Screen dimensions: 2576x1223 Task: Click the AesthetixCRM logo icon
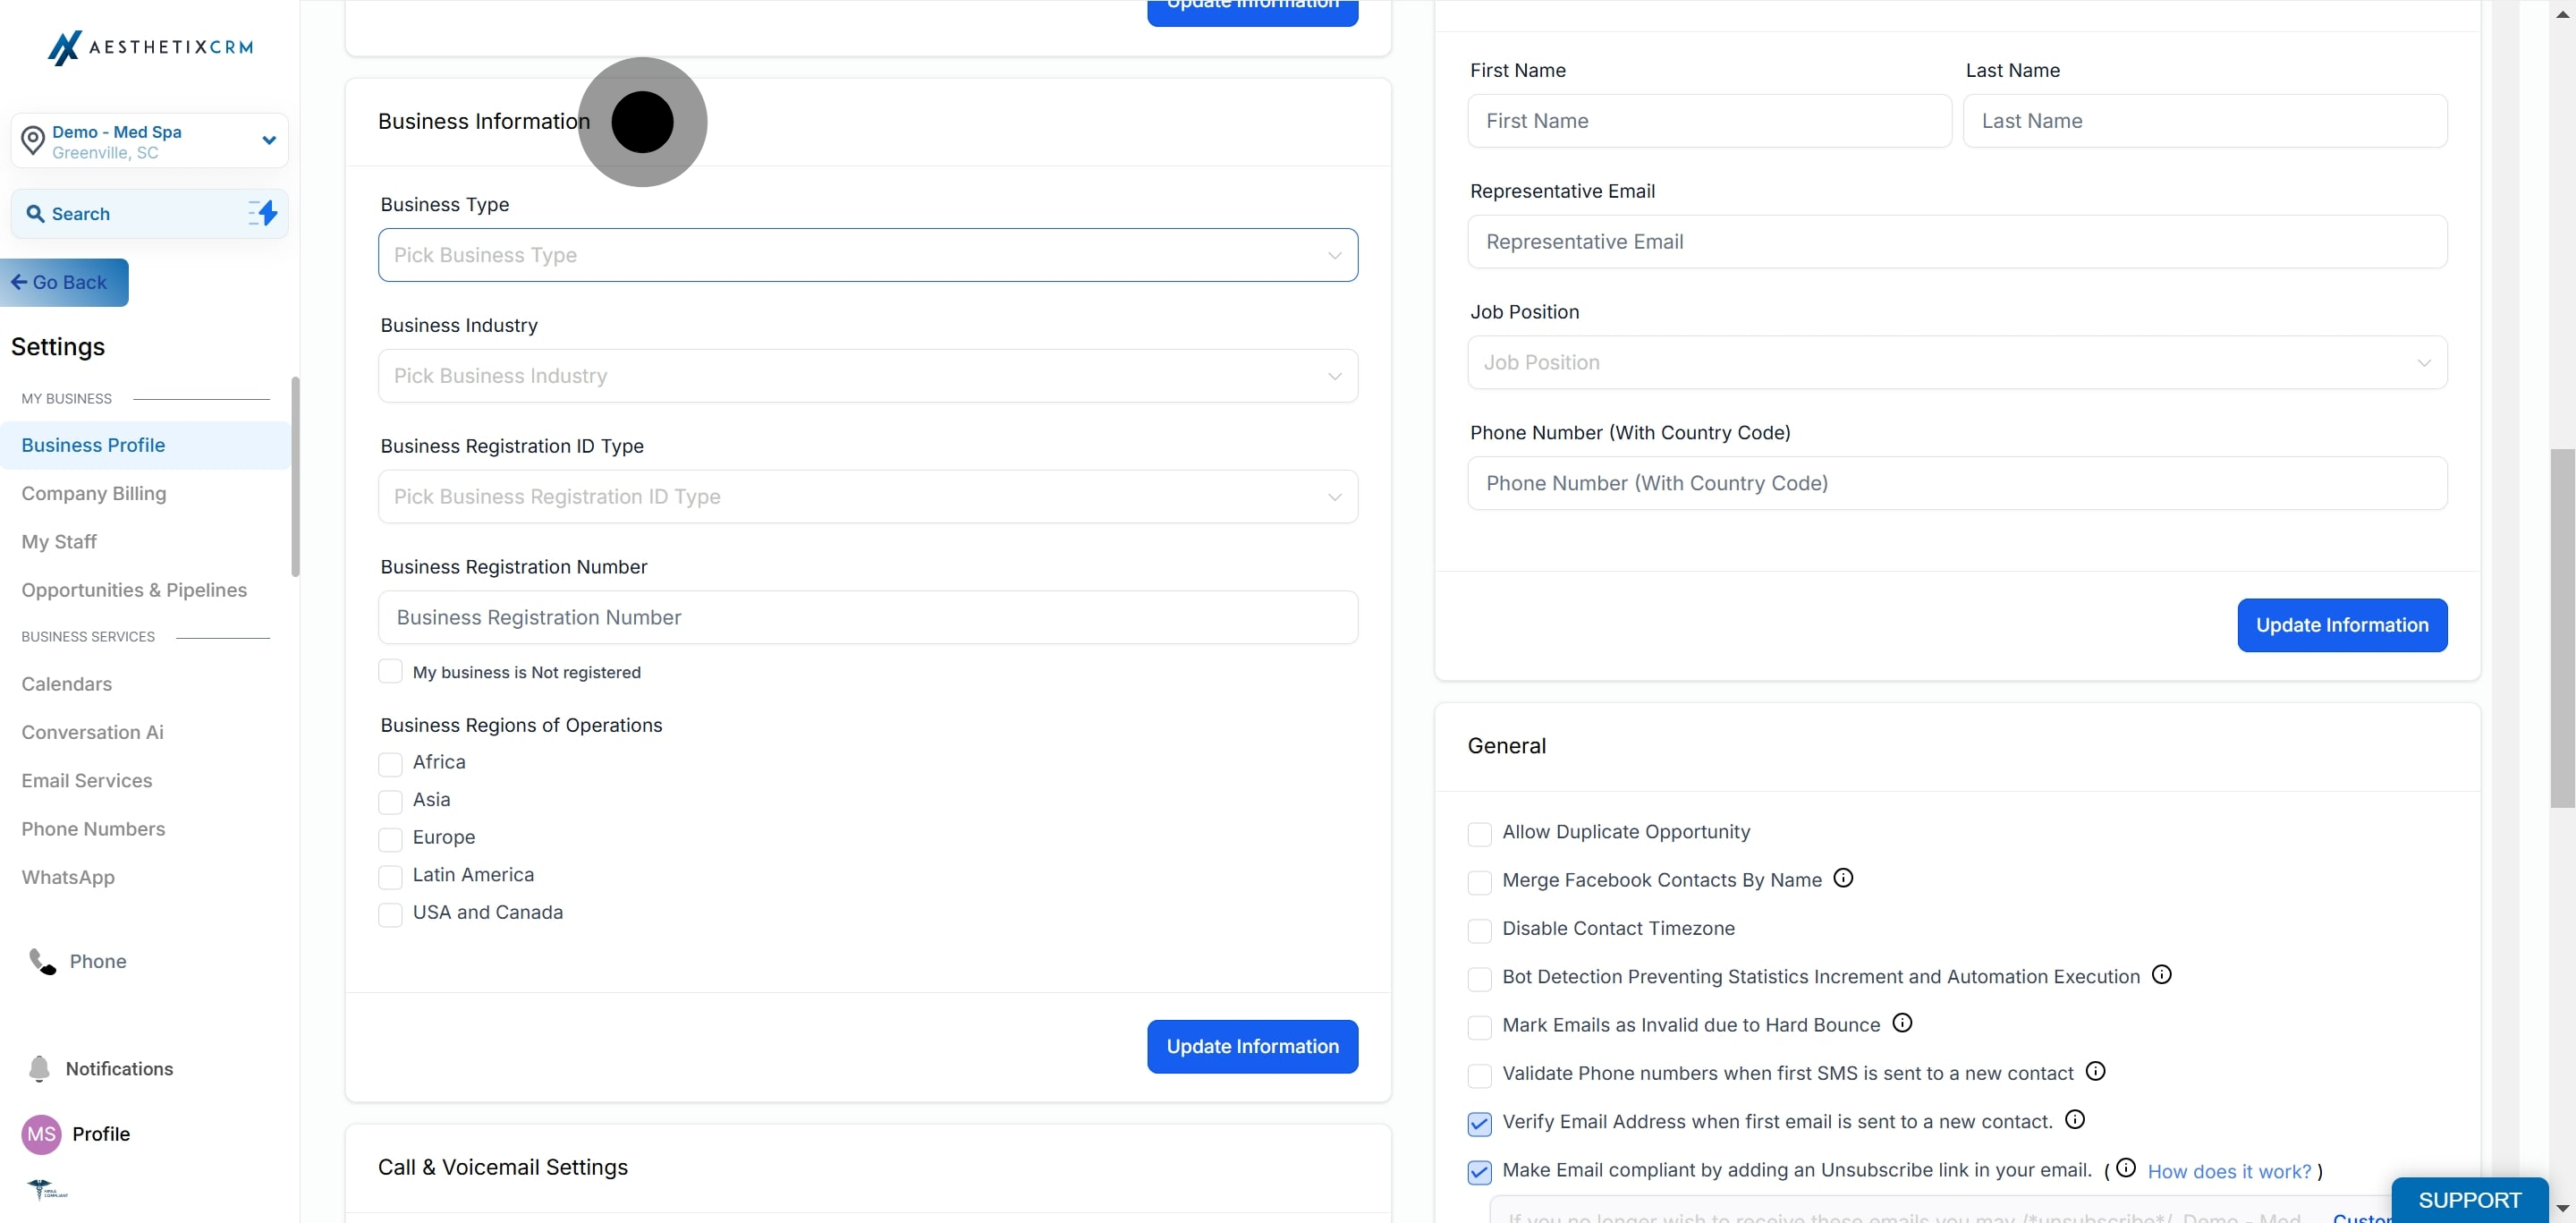click(64, 47)
